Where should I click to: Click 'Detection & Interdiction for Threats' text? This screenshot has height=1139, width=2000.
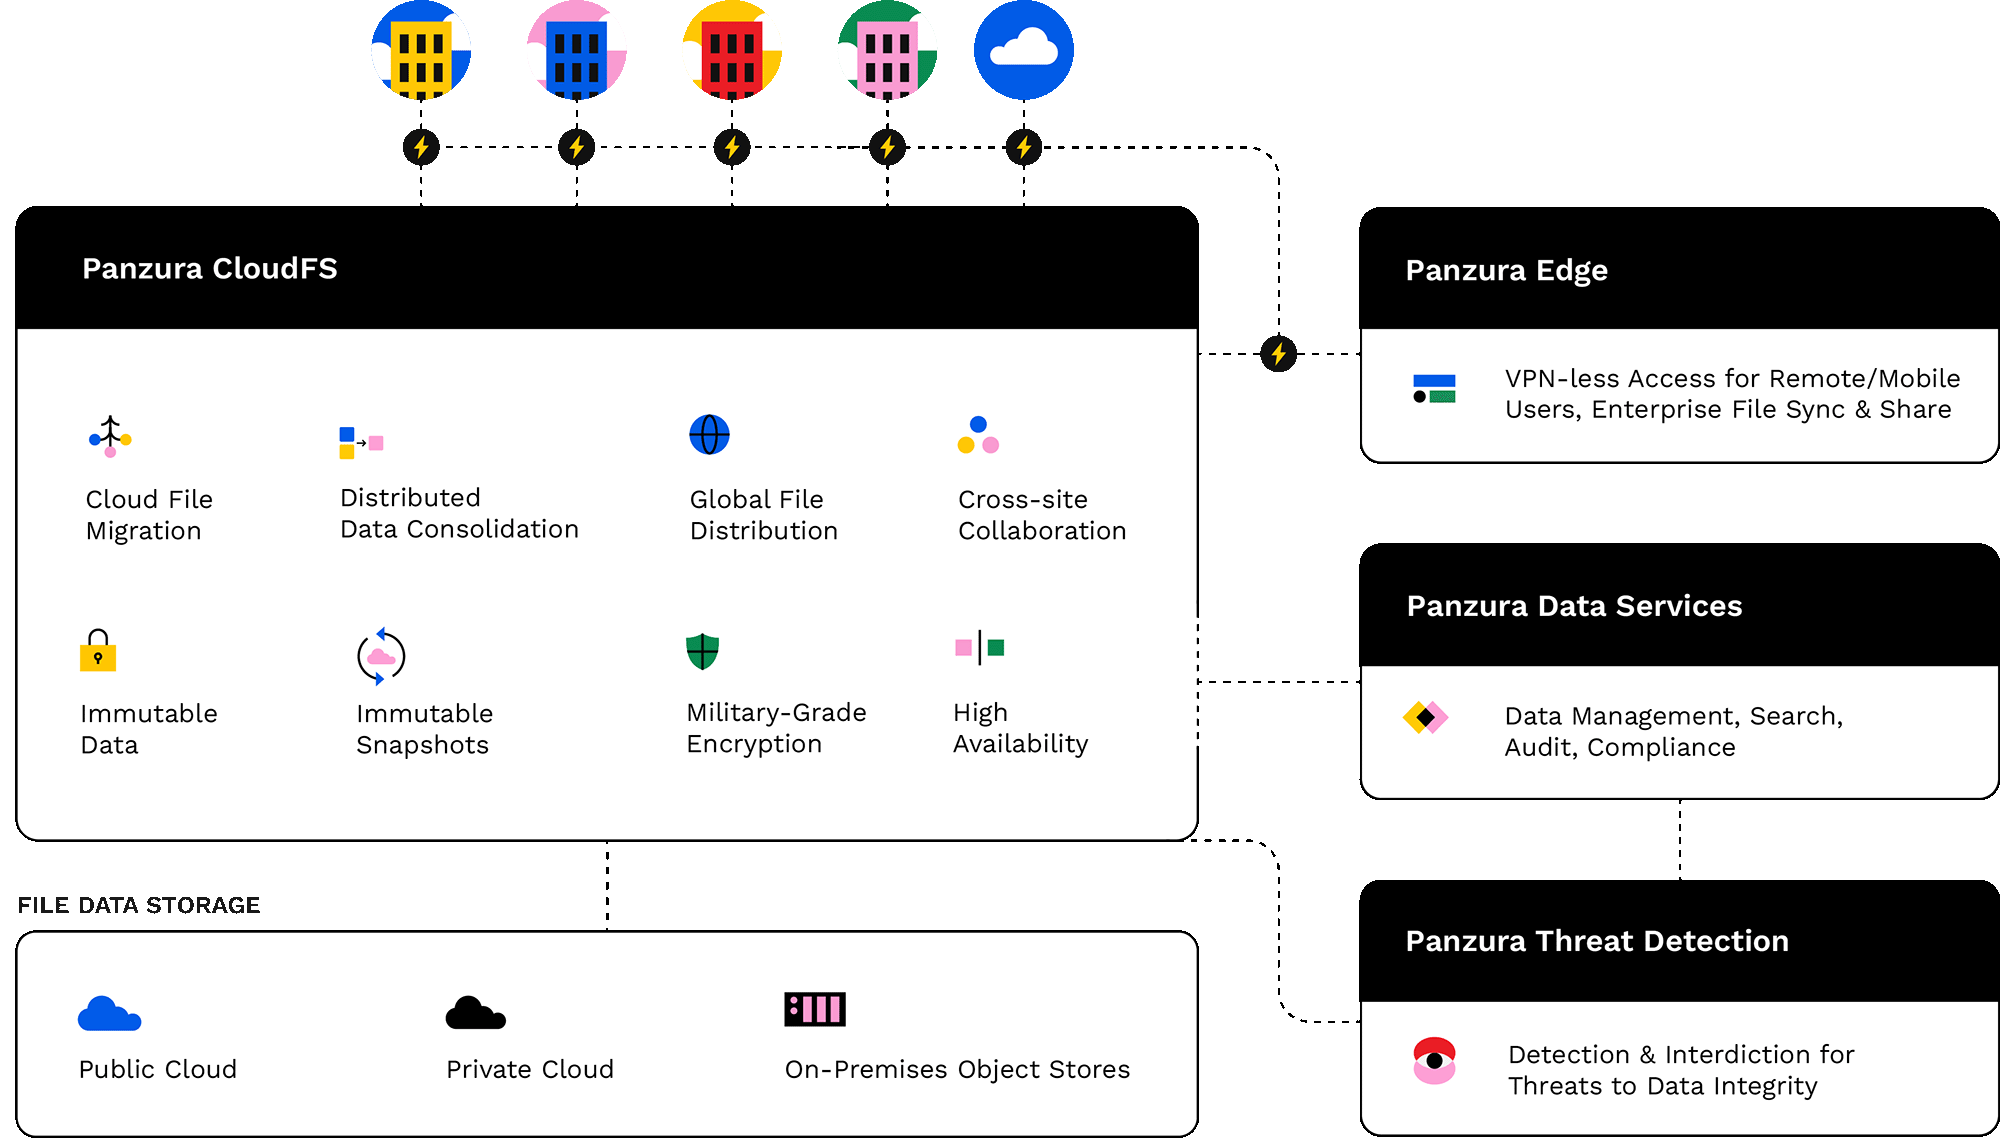pos(1681,1070)
